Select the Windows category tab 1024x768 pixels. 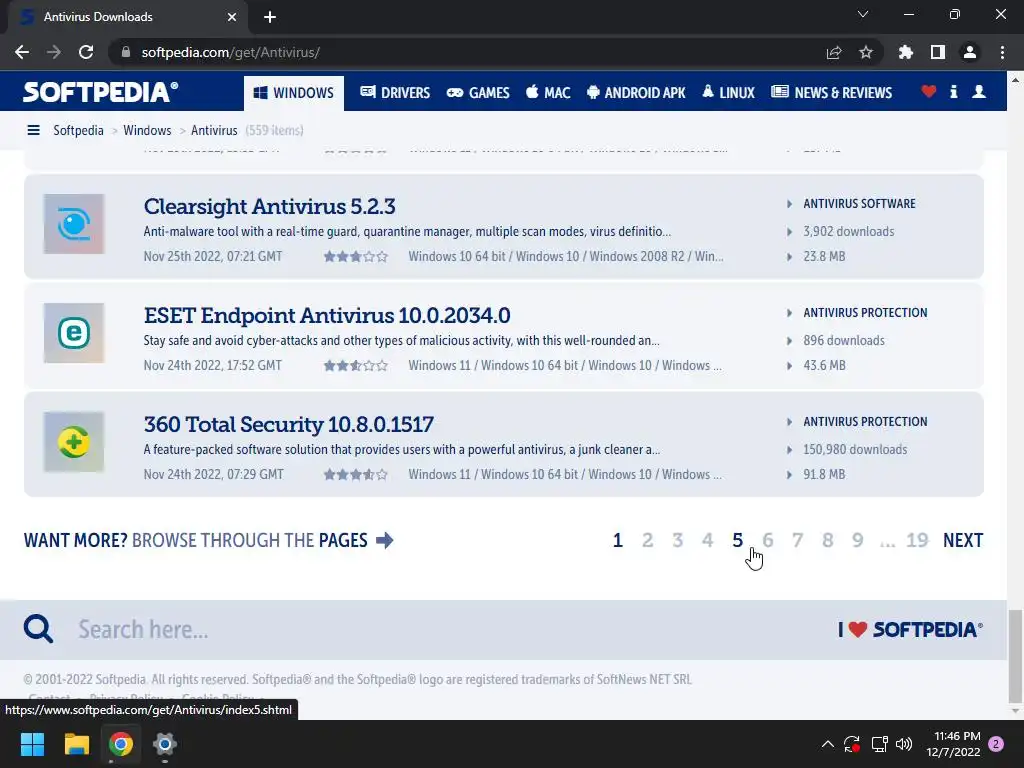(294, 93)
